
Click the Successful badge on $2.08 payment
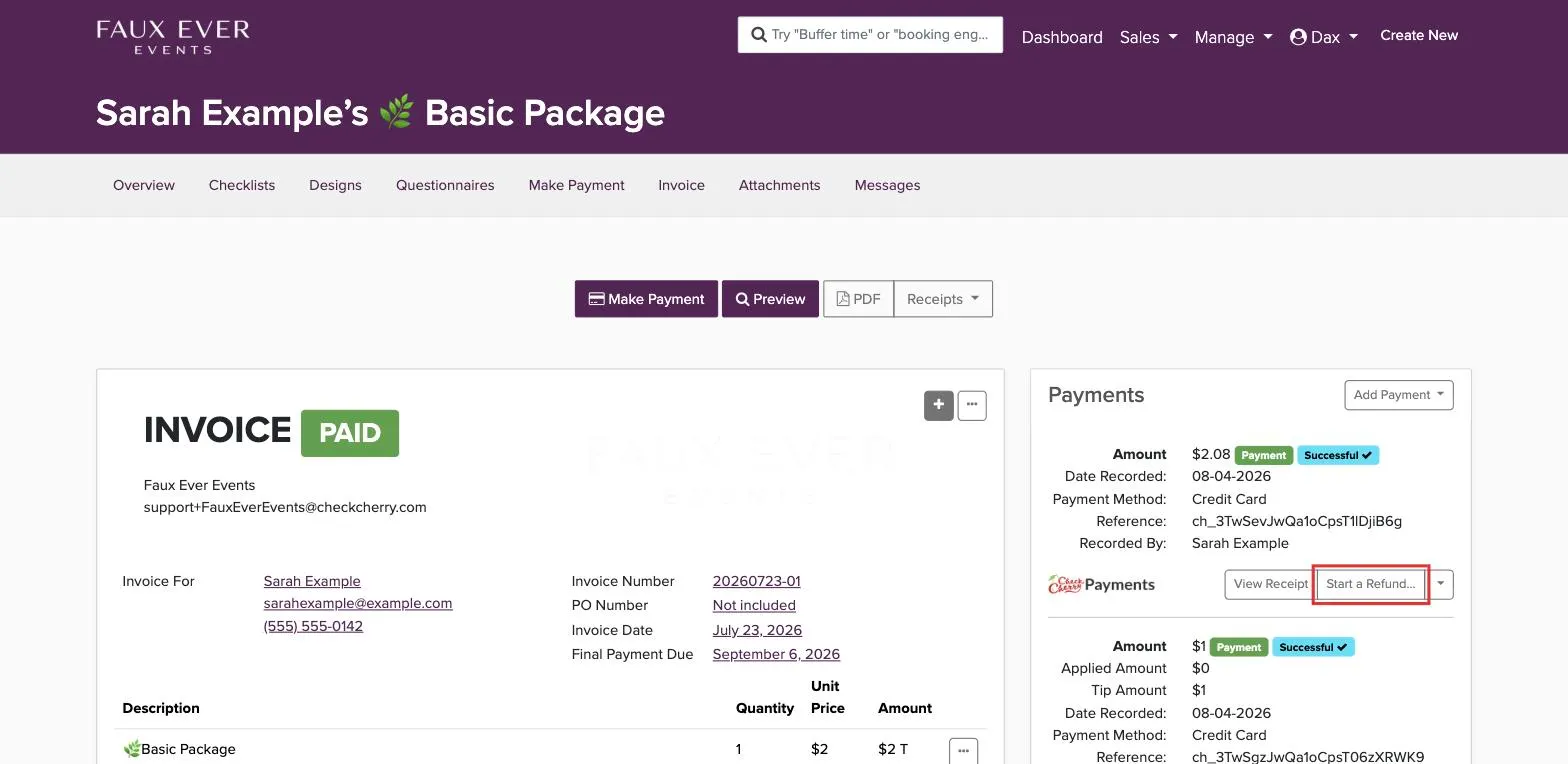point(1337,455)
